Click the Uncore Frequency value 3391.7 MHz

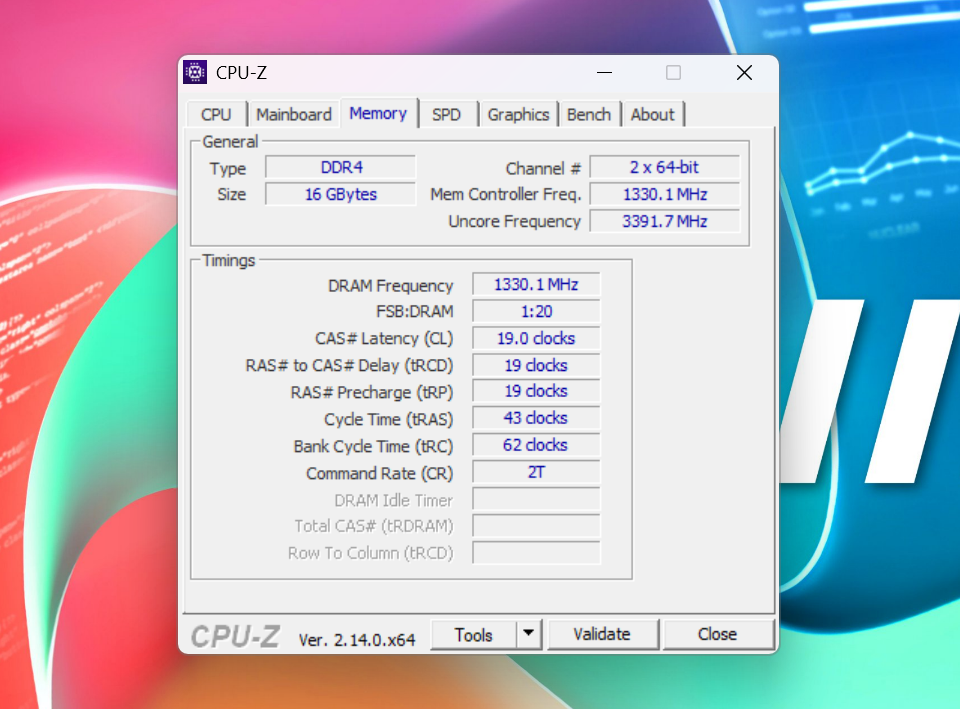[665, 221]
